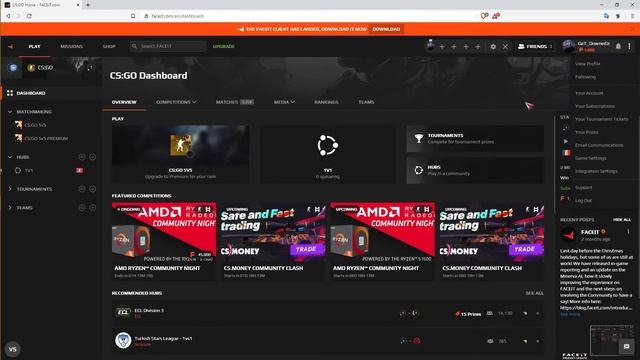Open the first CS.MONEY Community Clash card

coord(273,241)
